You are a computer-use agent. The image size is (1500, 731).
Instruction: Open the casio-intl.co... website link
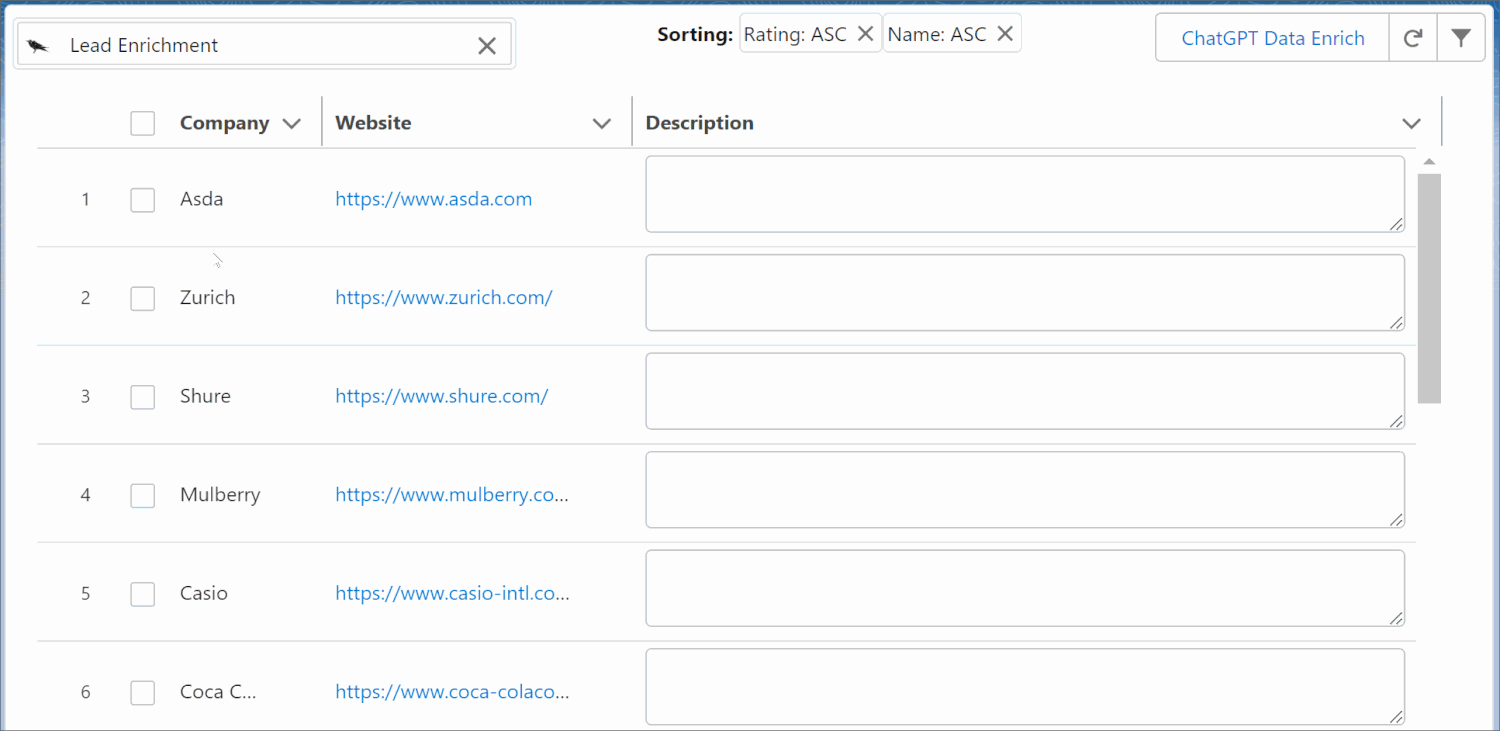coord(452,594)
